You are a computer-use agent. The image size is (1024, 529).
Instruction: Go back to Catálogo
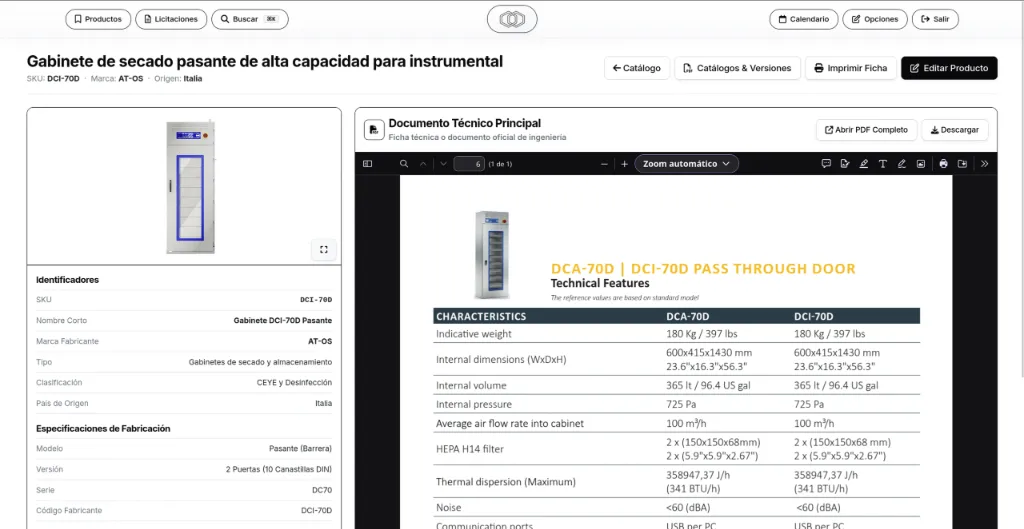(637, 68)
